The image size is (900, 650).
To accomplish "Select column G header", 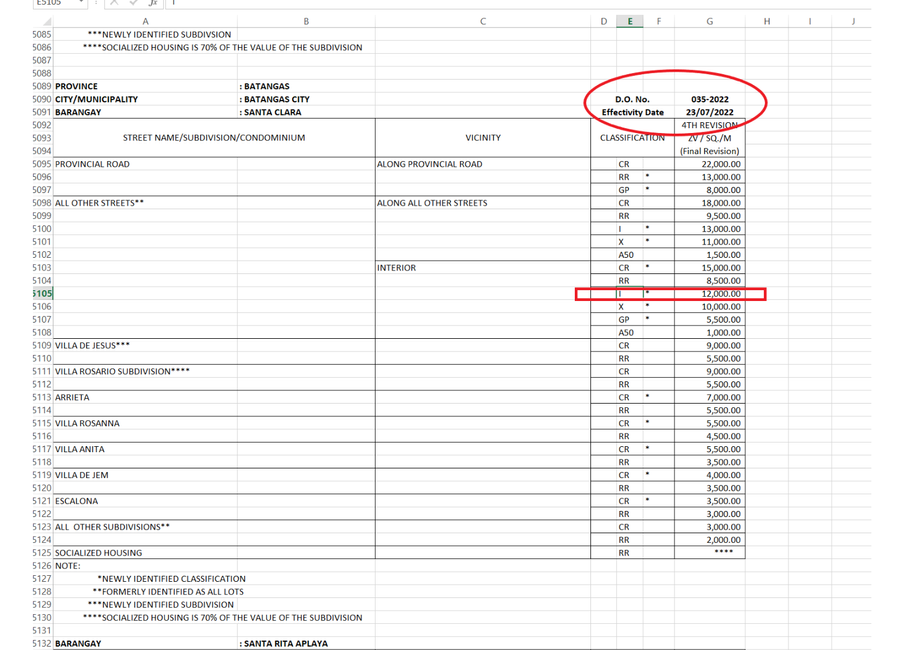I will (709, 21).
